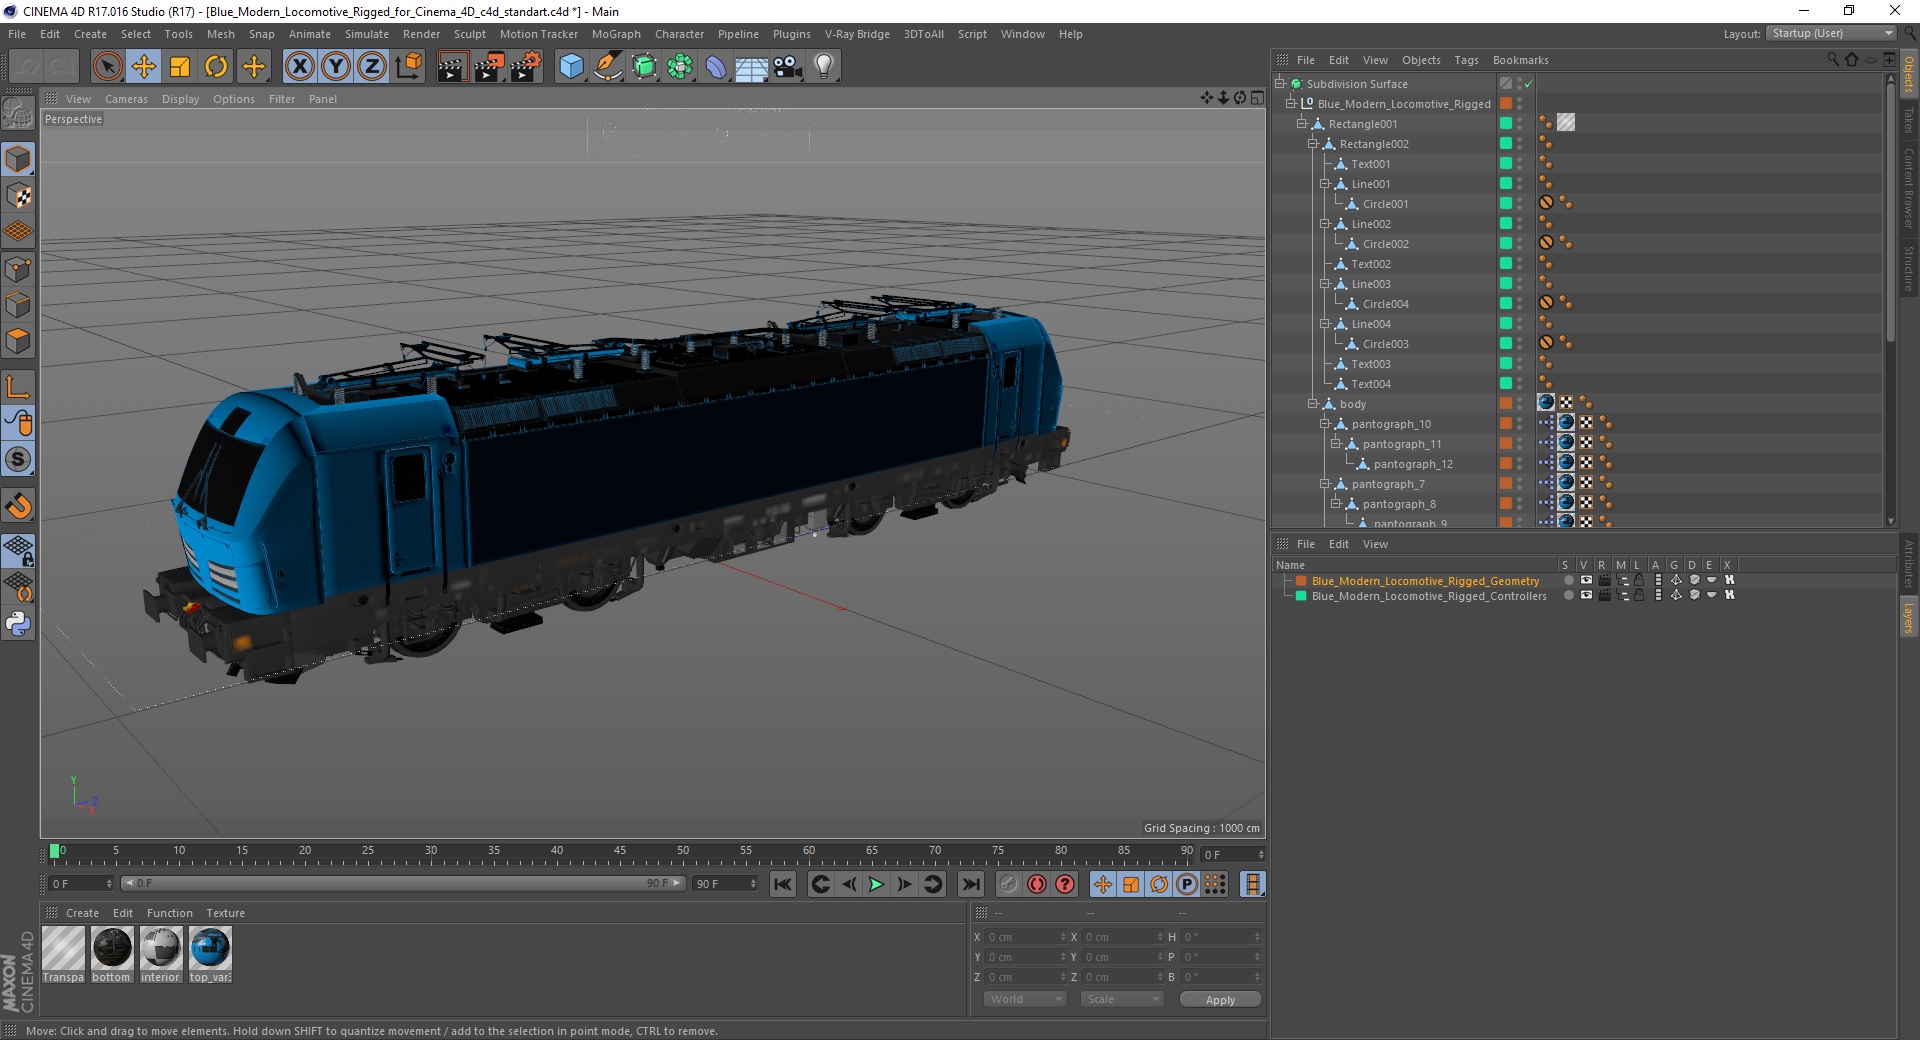Play the animation forwards
The width and height of the screenshot is (1920, 1040).
pyautogui.click(x=876, y=884)
